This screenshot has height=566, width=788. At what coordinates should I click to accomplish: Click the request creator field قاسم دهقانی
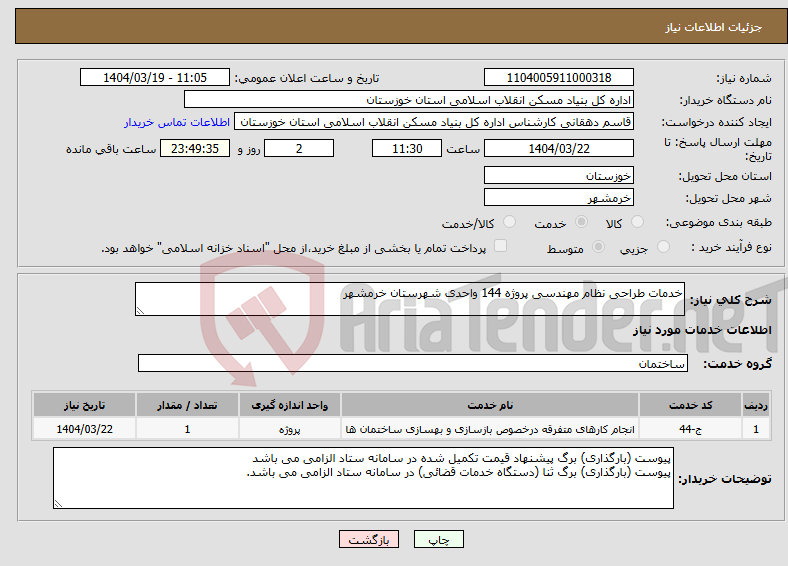[434, 122]
